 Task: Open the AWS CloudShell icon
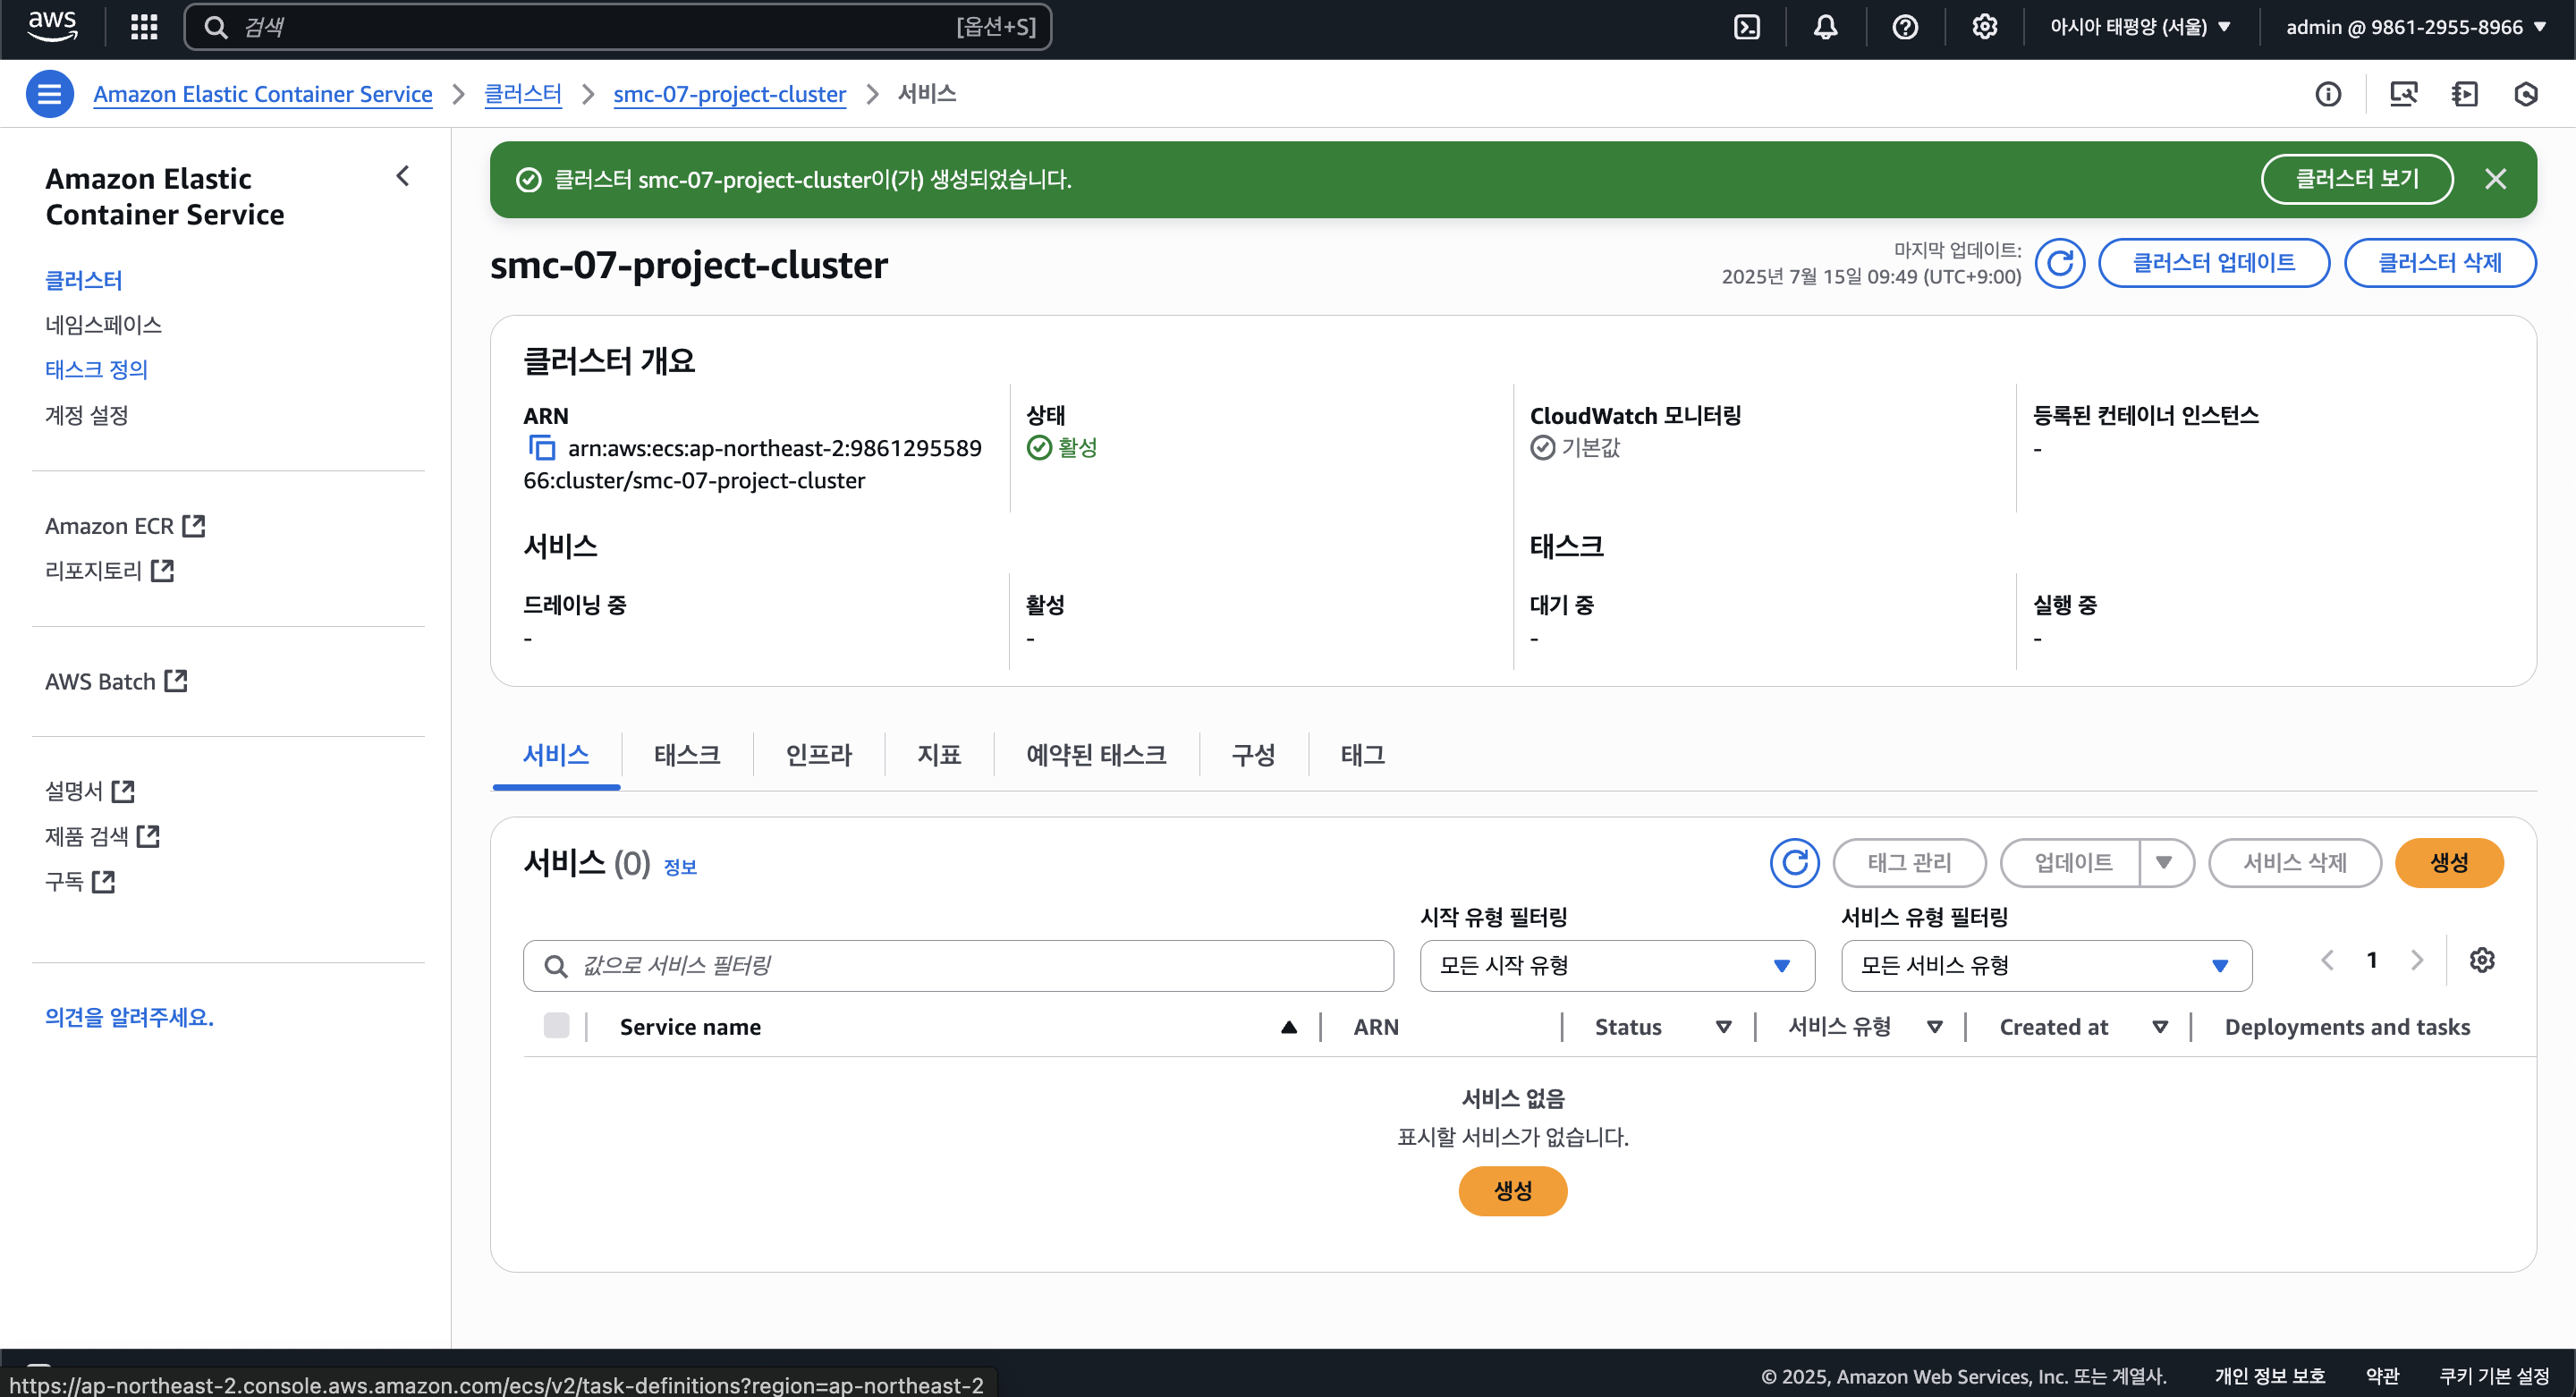click(1746, 27)
